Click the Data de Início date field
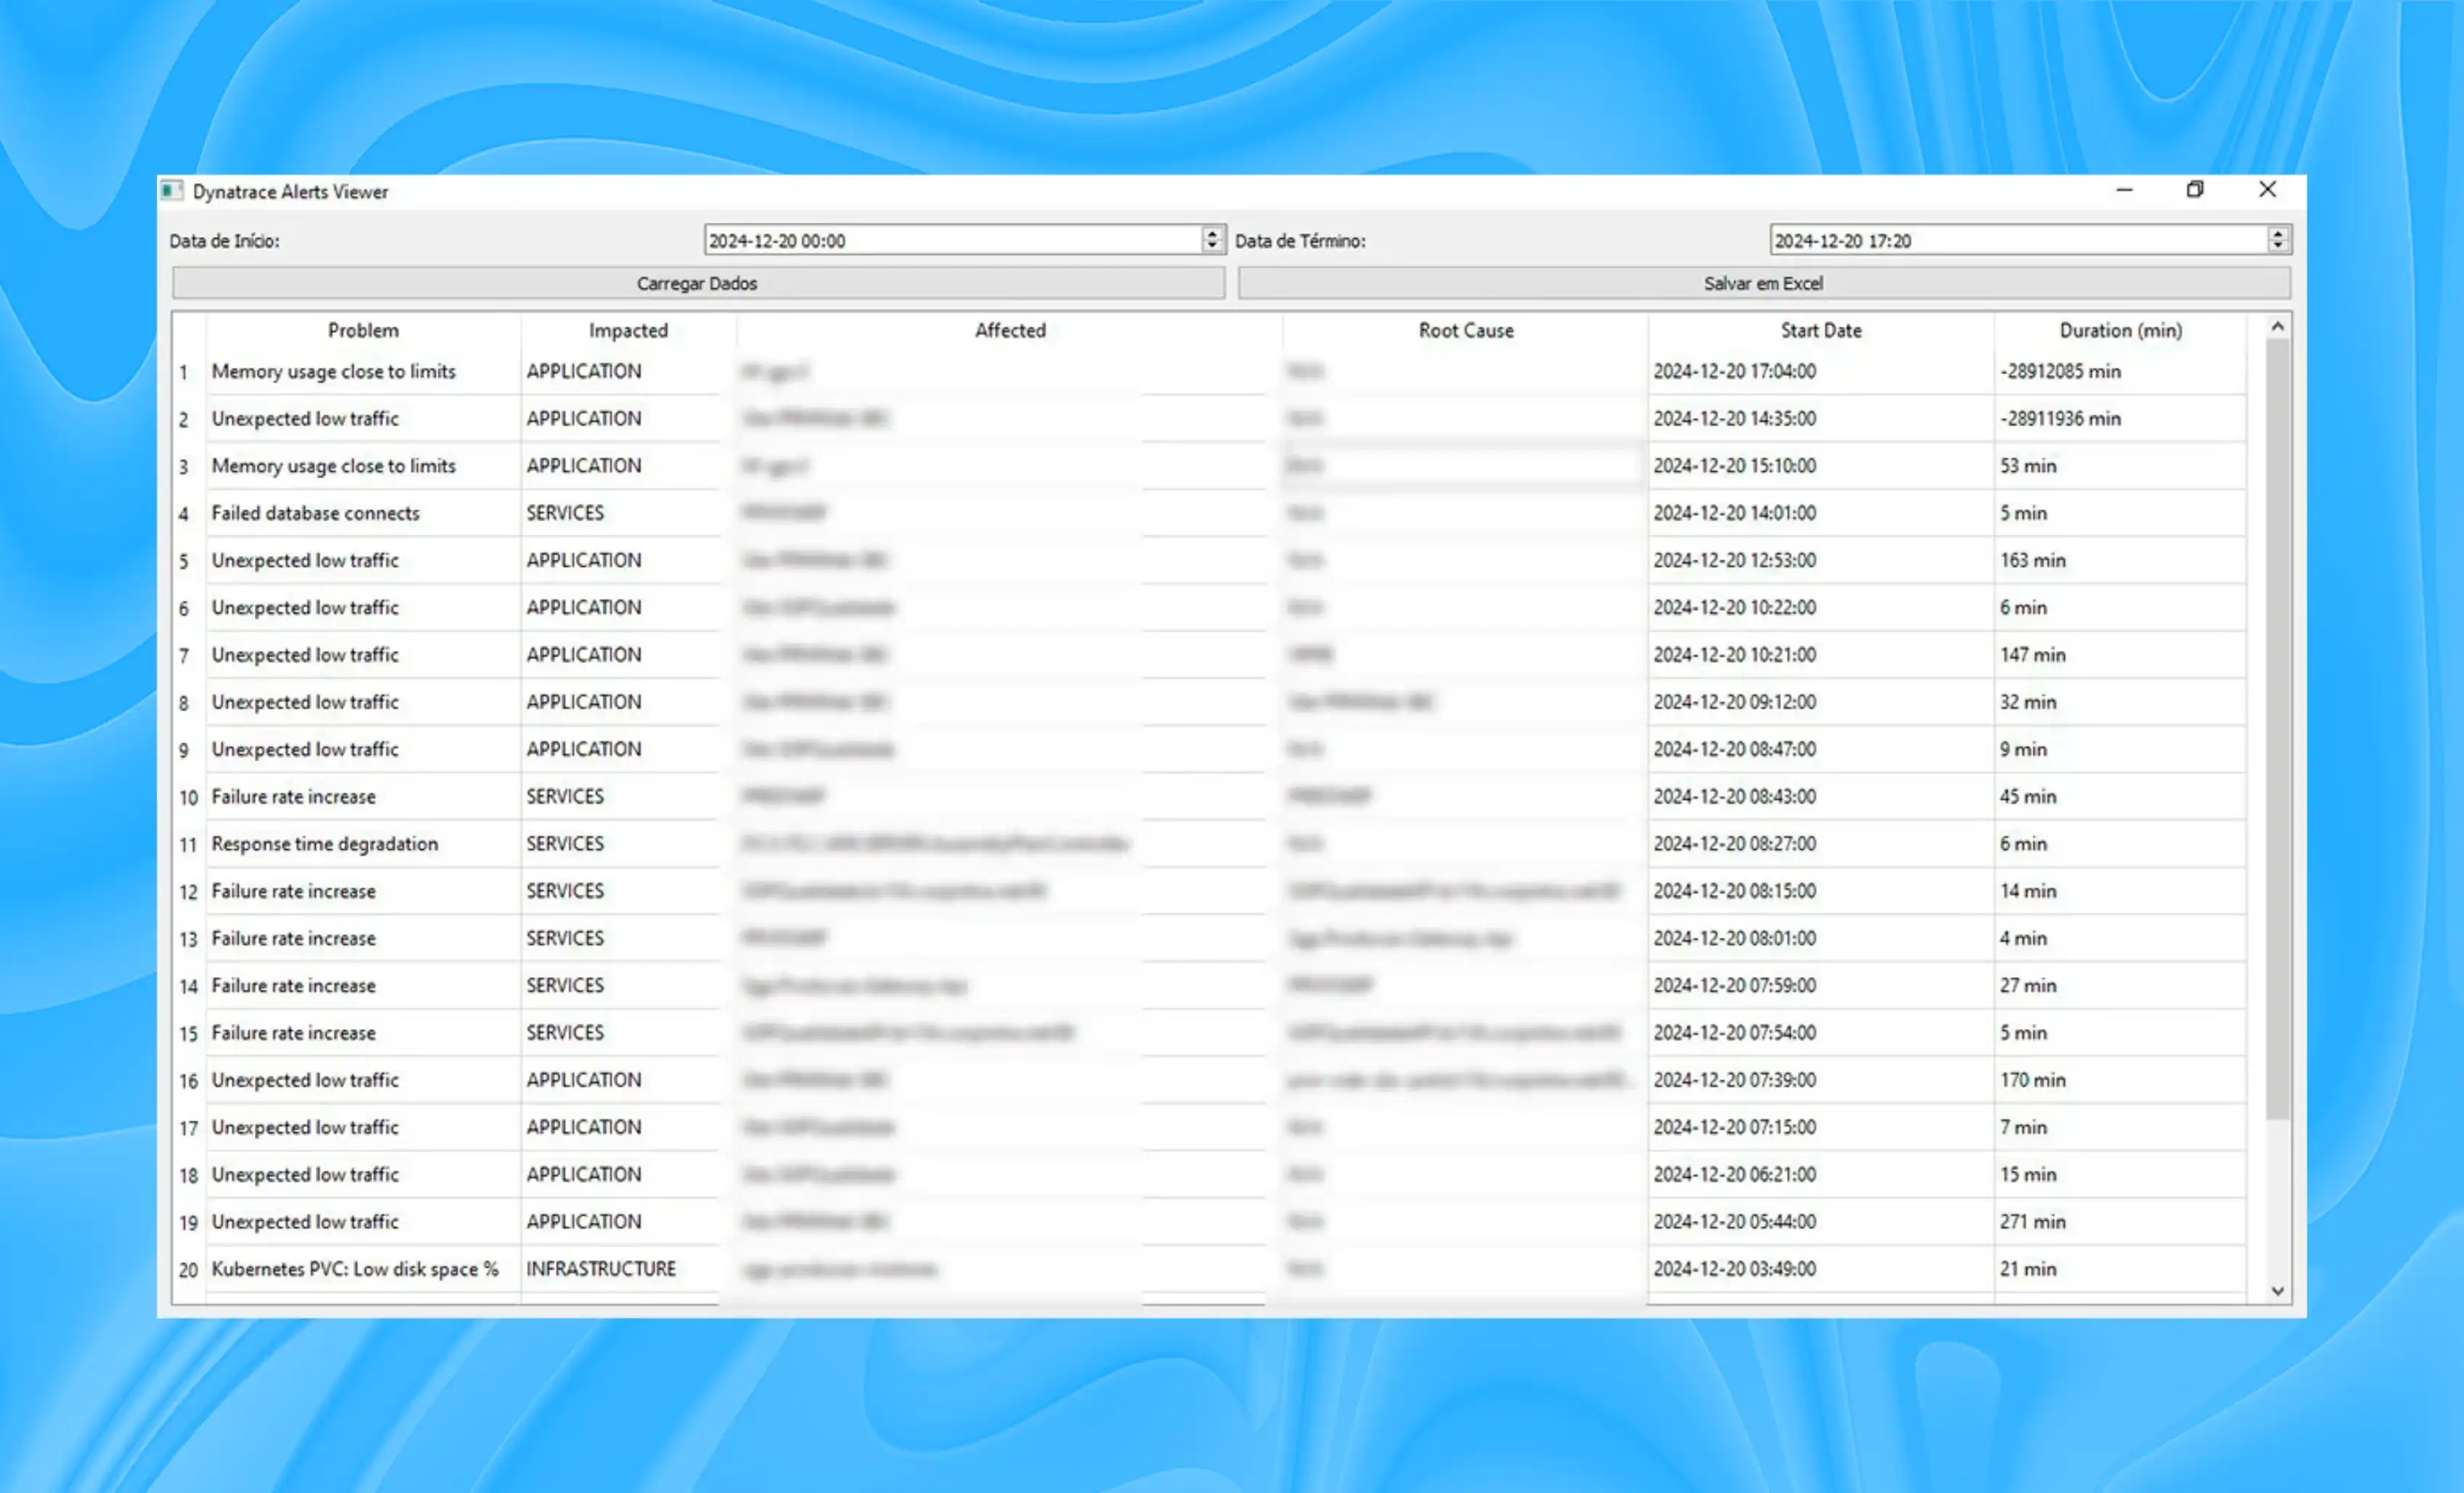Screen dimensions: 2464x1493 click(950, 240)
